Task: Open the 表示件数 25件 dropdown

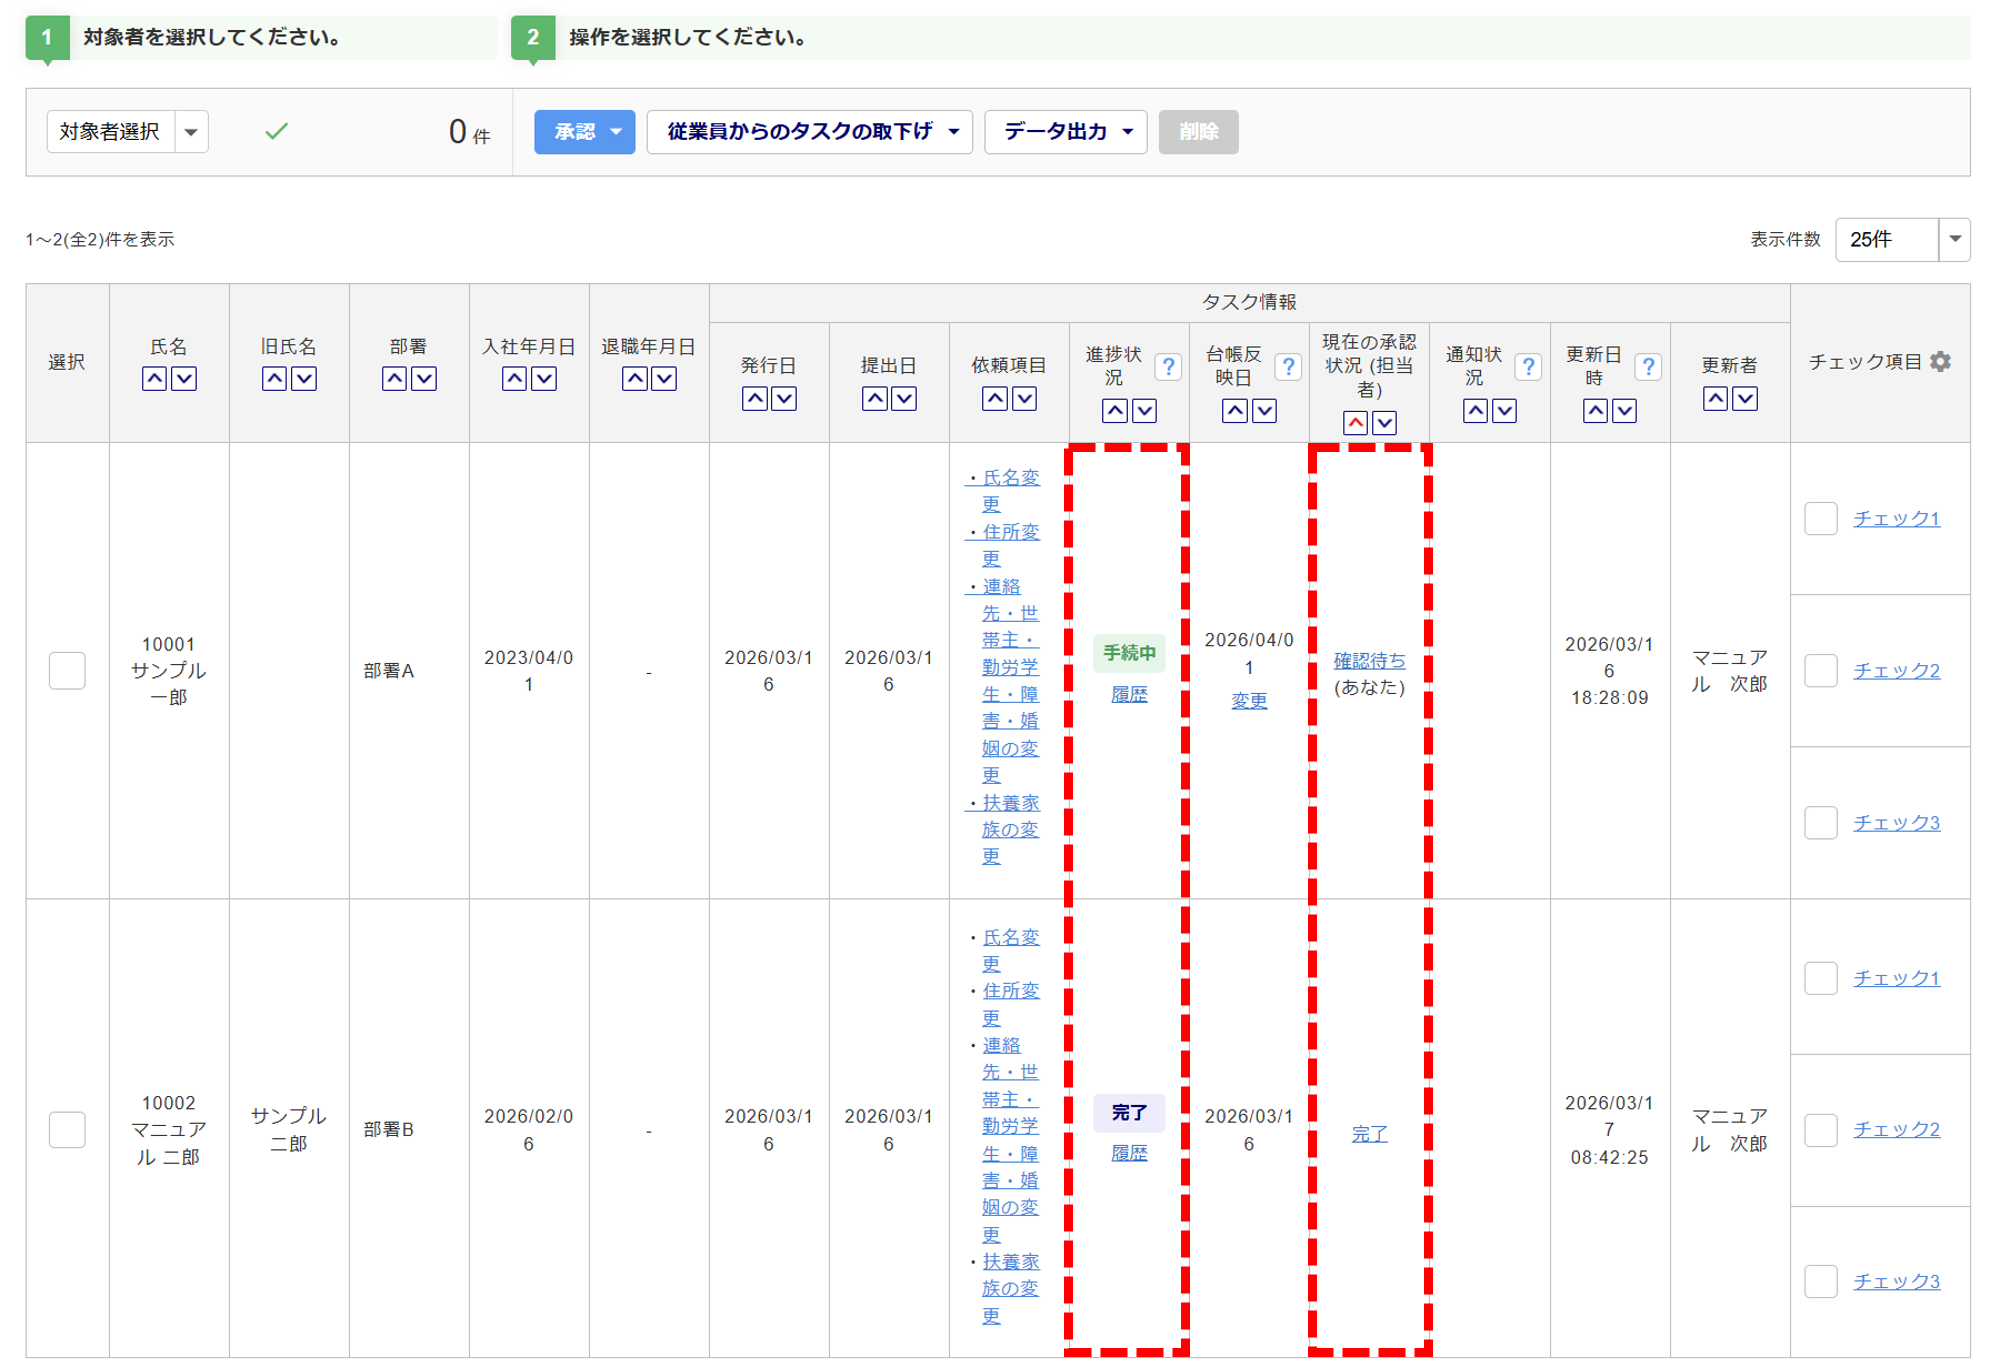Action: click(1954, 239)
